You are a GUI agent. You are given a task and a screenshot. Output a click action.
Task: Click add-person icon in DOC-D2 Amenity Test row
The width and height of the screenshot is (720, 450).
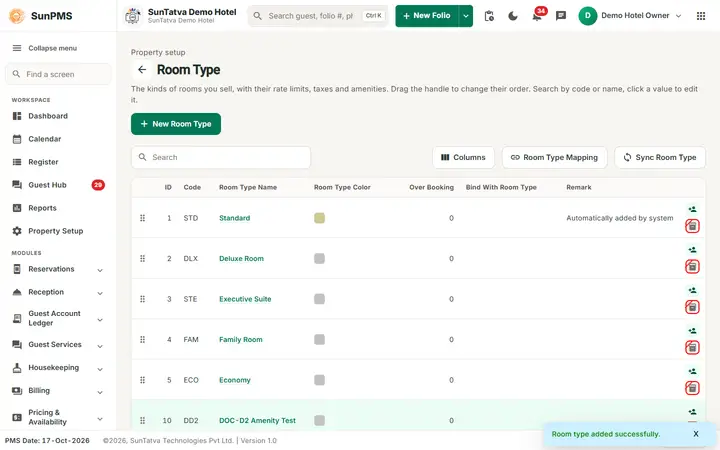692,412
